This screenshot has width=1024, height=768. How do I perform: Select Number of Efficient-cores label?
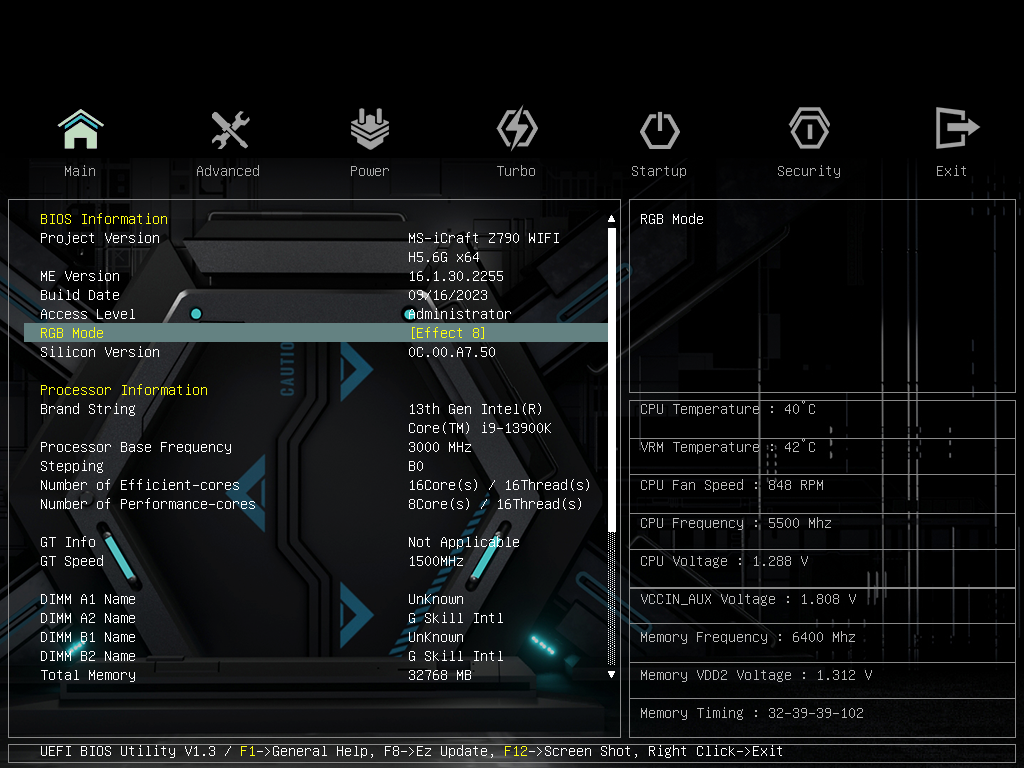coord(140,485)
